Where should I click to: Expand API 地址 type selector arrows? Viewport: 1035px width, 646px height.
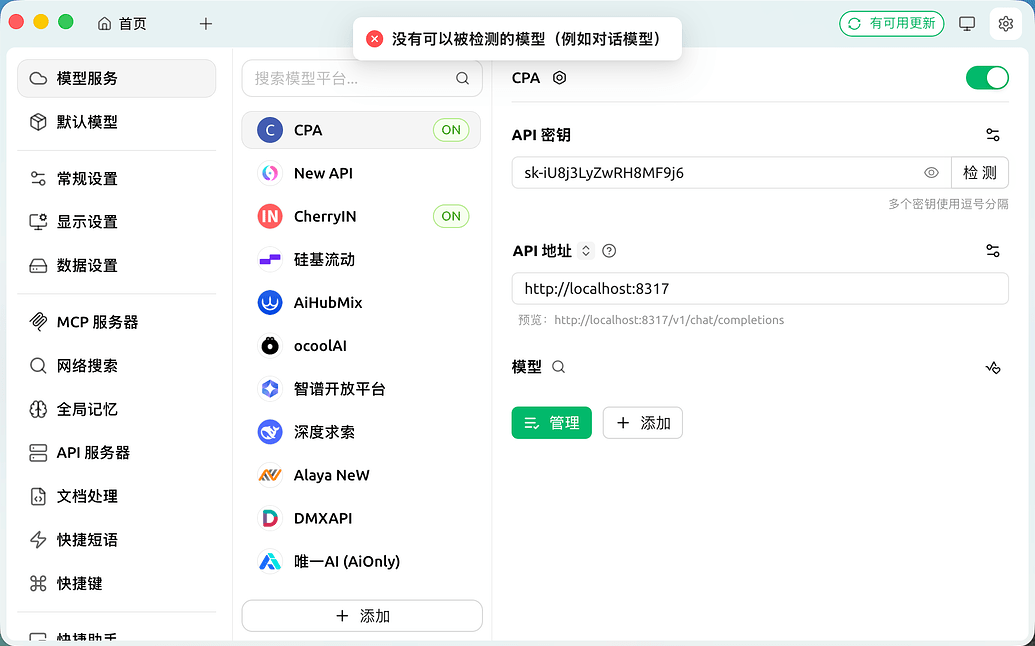pos(585,251)
